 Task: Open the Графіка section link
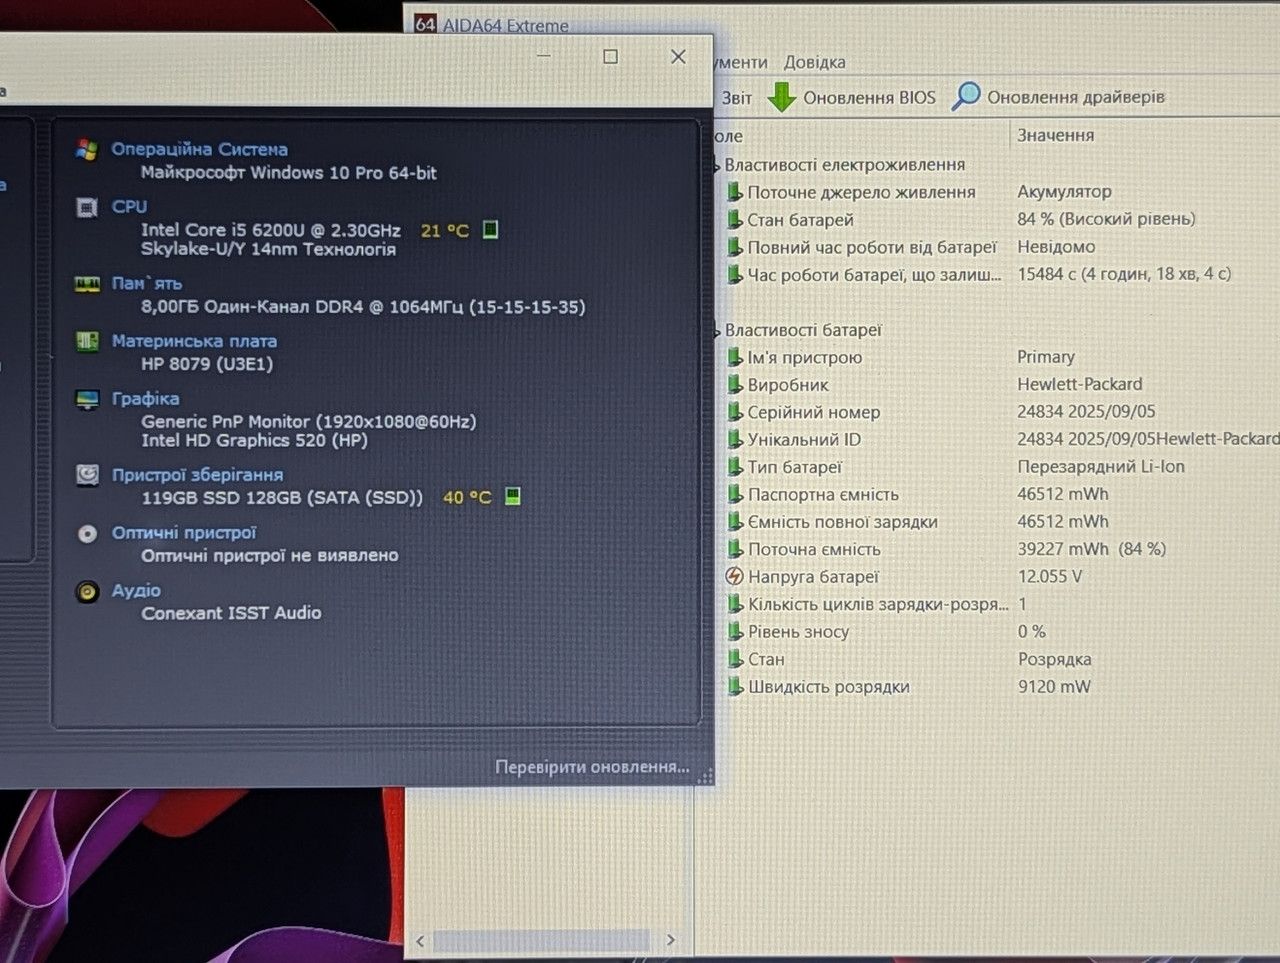tap(145, 398)
